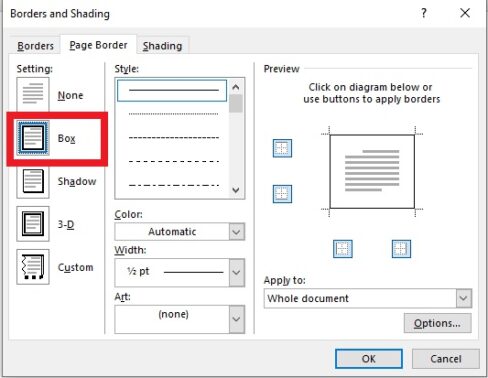488x378 pixels.
Task: Select the None border setting icon
Action: click(x=33, y=94)
